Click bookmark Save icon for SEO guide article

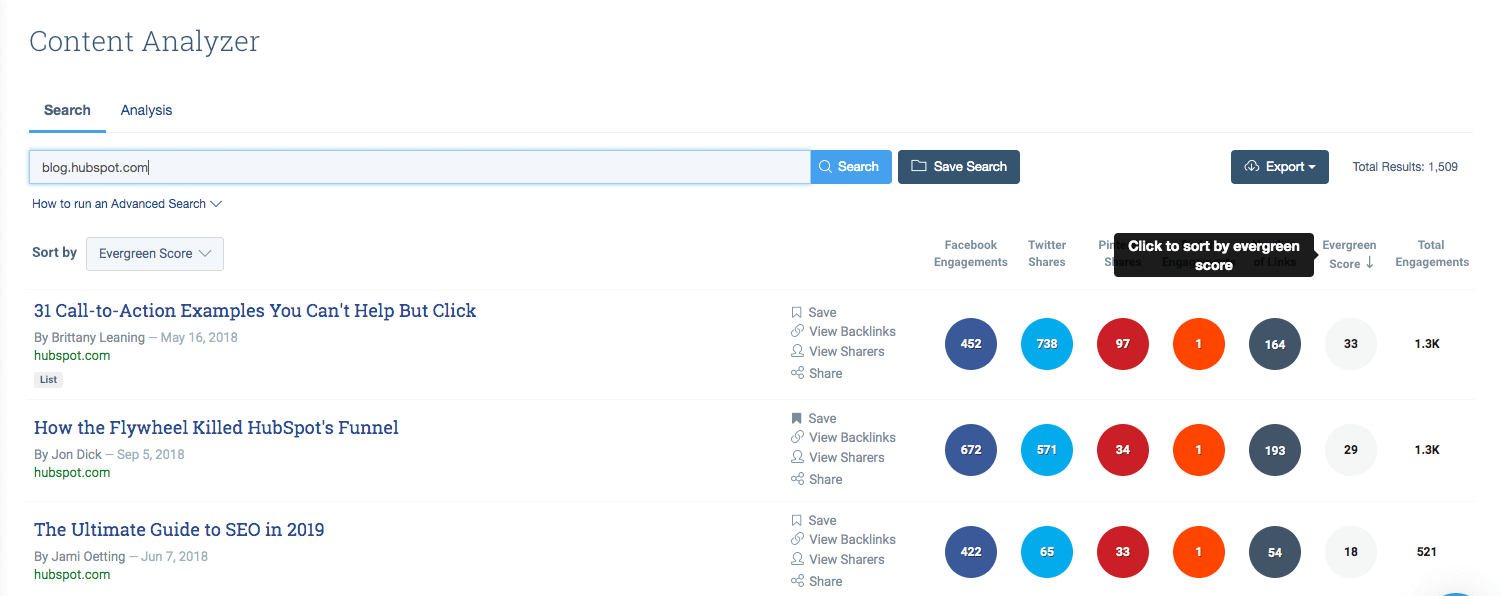[797, 520]
